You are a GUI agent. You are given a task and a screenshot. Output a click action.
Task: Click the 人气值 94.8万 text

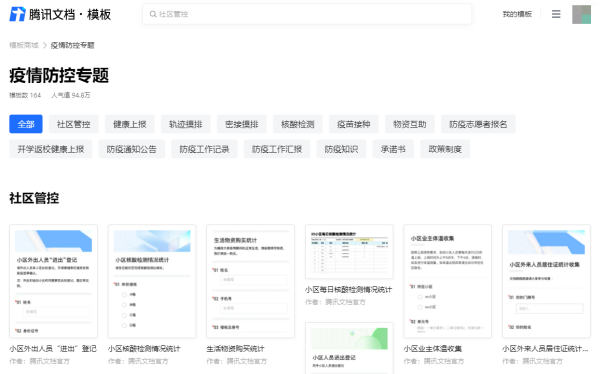tap(71, 95)
